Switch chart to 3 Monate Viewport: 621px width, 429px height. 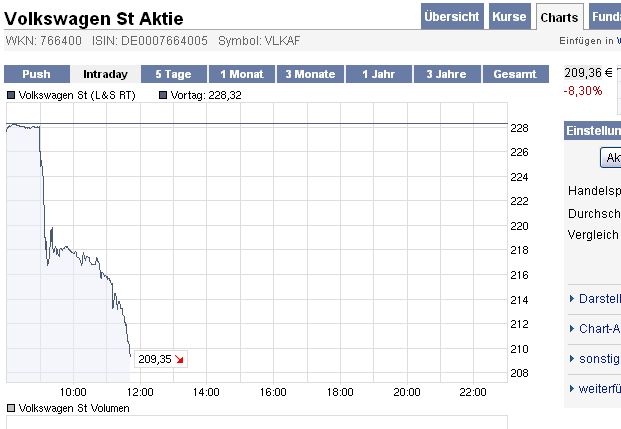pyautogui.click(x=310, y=74)
